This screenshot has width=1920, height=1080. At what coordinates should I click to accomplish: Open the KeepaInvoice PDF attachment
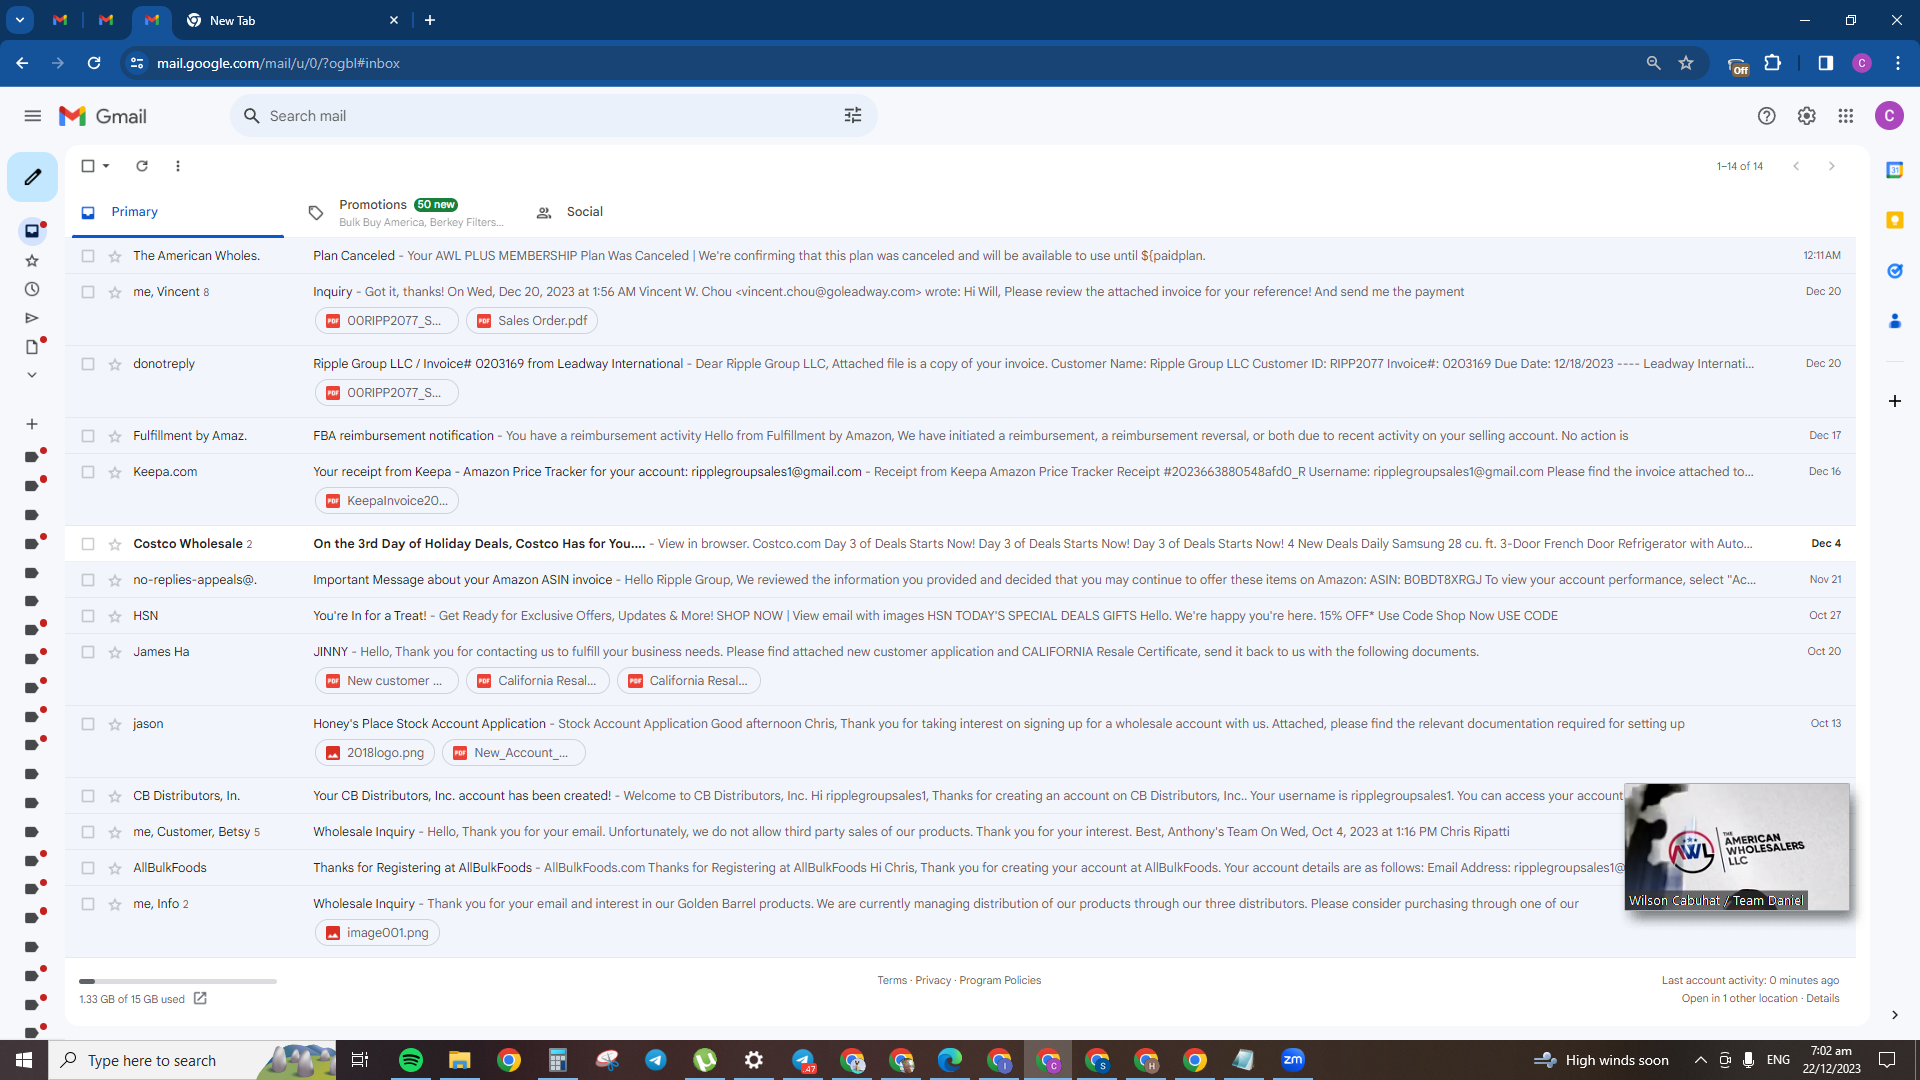[387, 501]
